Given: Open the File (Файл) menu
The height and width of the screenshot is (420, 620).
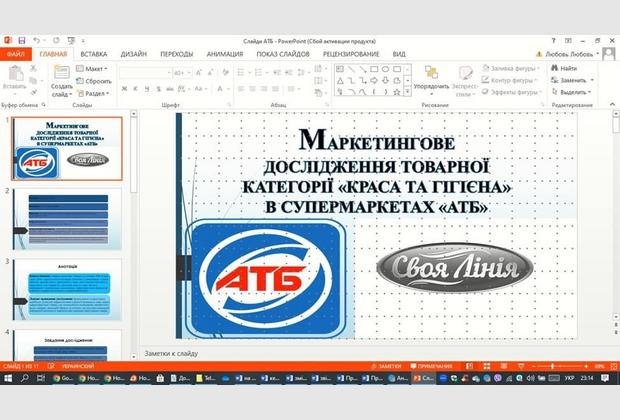Looking at the screenshot, I should (15, 54).
